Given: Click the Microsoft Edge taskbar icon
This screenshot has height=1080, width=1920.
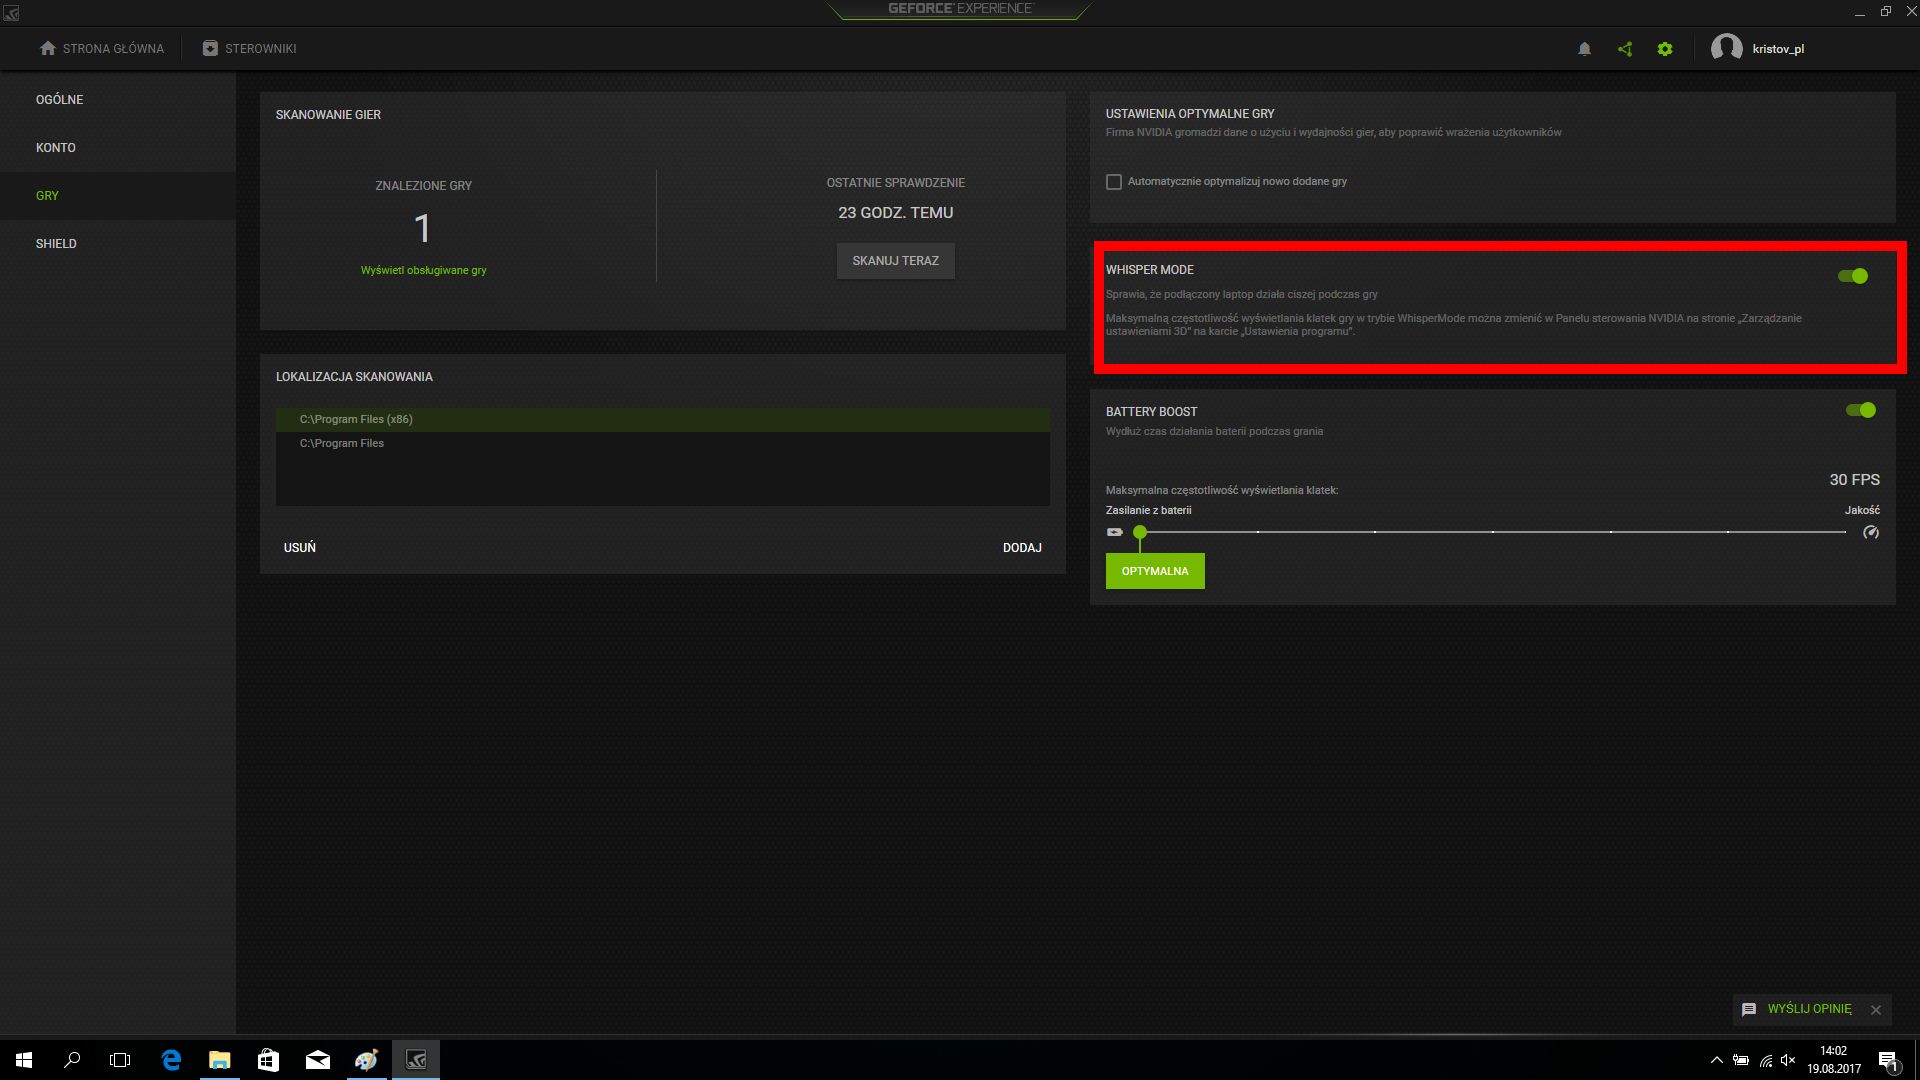Looking at the screenshot, I should [170, 1059].
